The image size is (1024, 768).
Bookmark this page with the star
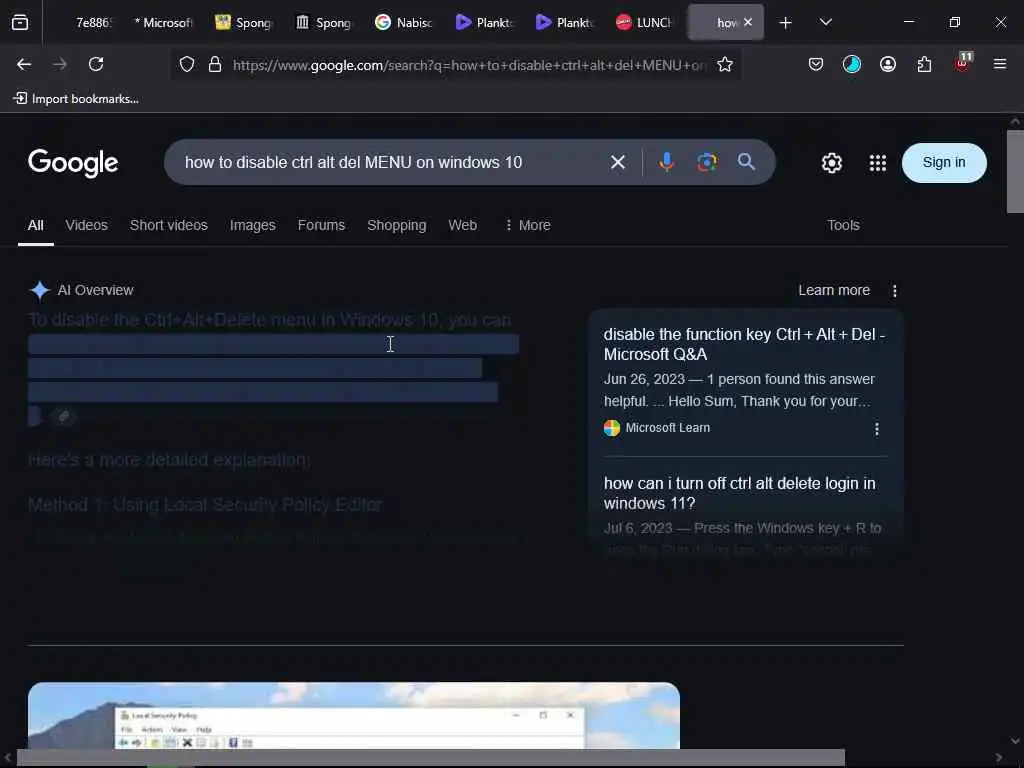725,64
